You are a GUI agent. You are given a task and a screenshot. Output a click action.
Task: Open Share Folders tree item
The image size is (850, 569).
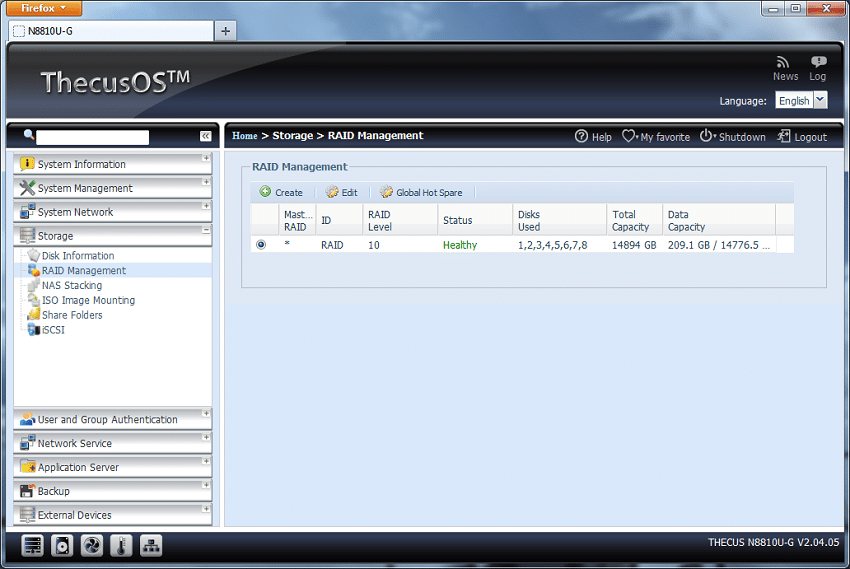[x=72, y=315]
